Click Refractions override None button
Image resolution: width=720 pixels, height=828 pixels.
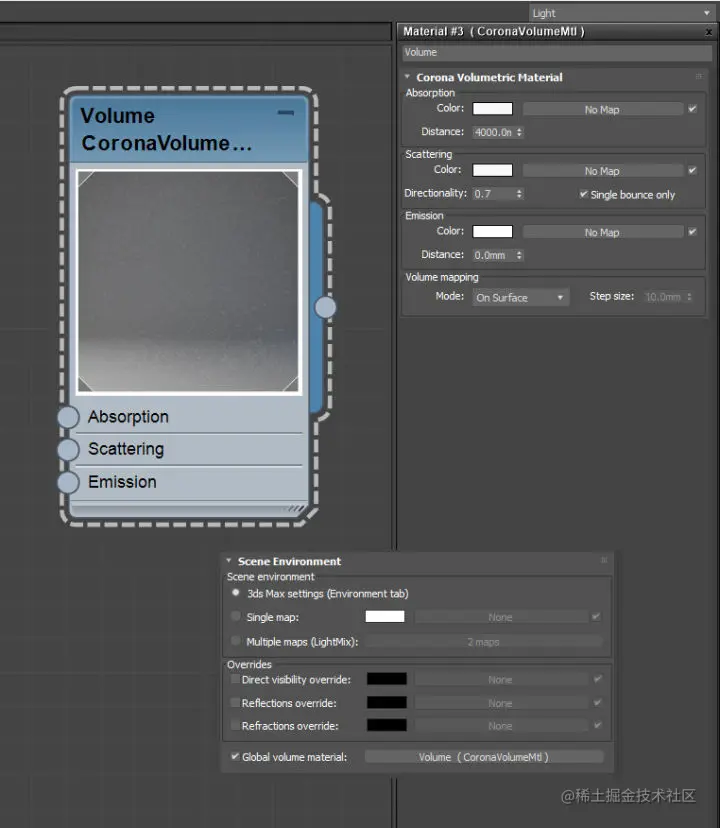coord(500,726)
